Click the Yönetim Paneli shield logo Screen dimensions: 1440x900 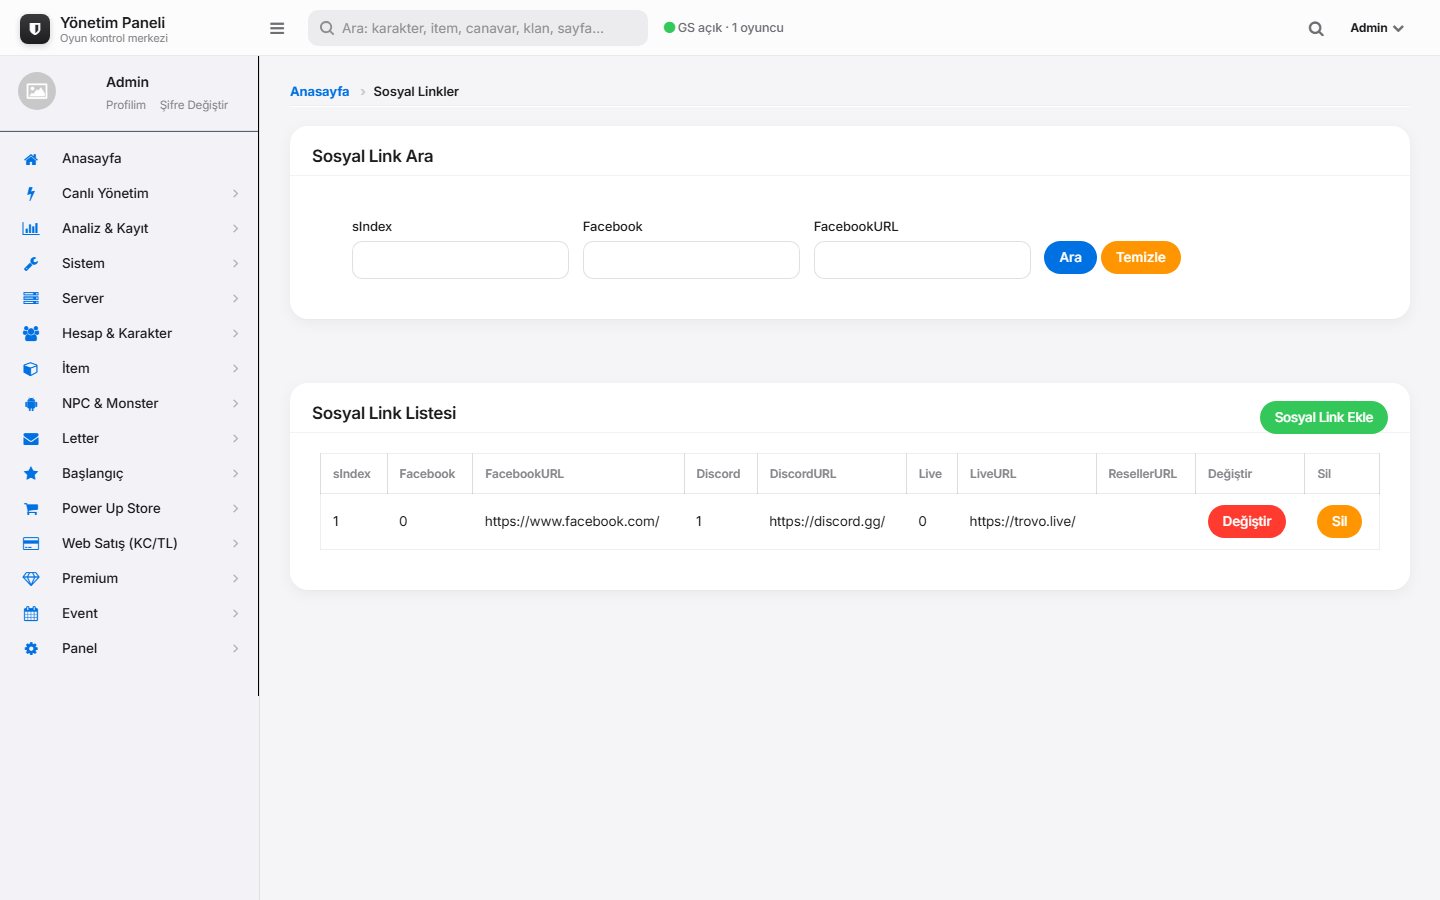(35, 29)
